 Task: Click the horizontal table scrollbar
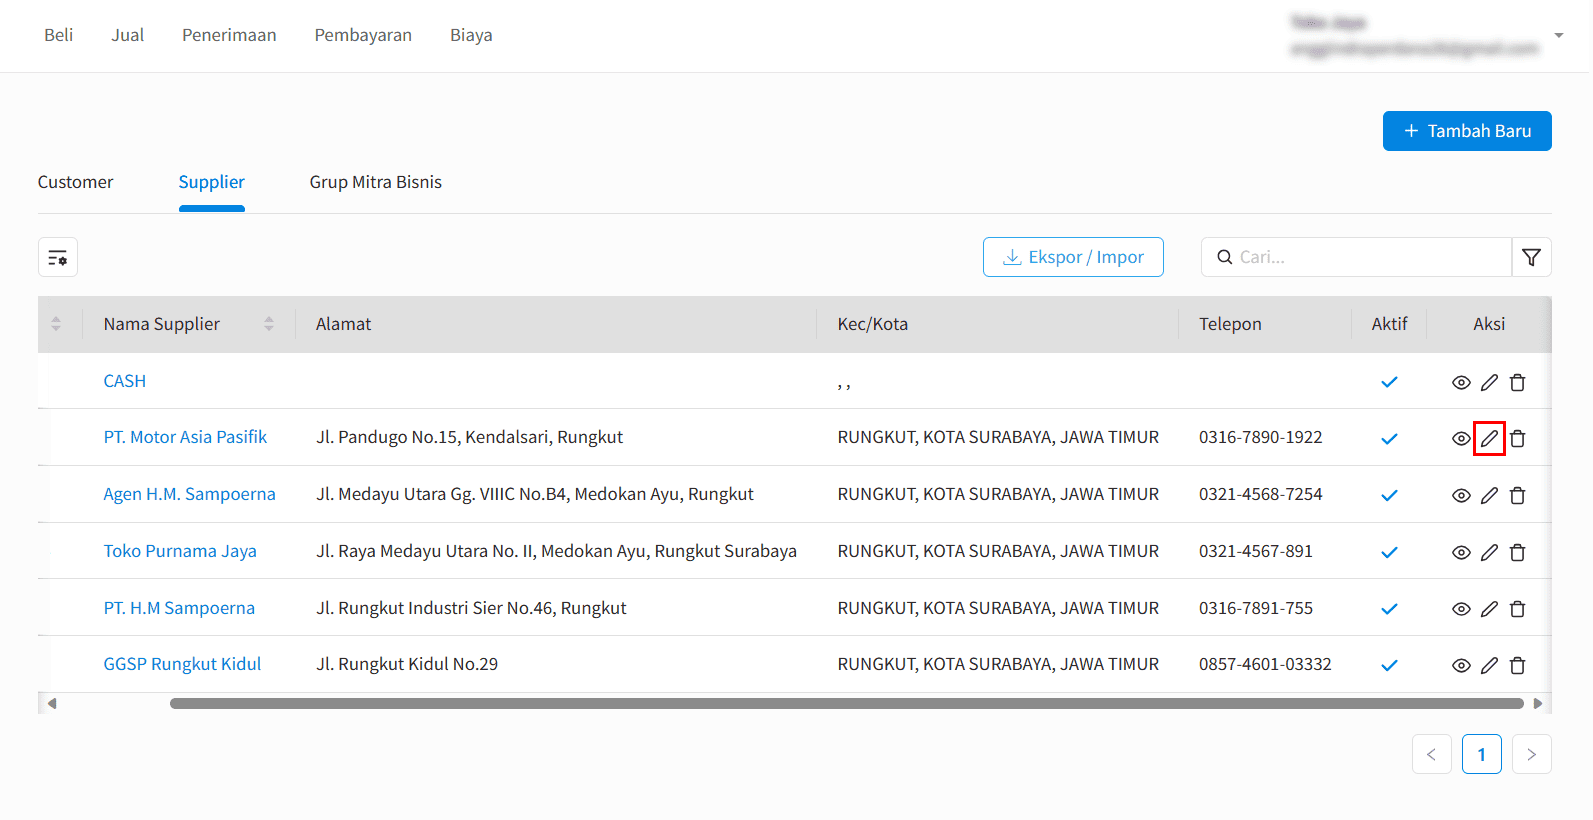[x=846, y=703]
